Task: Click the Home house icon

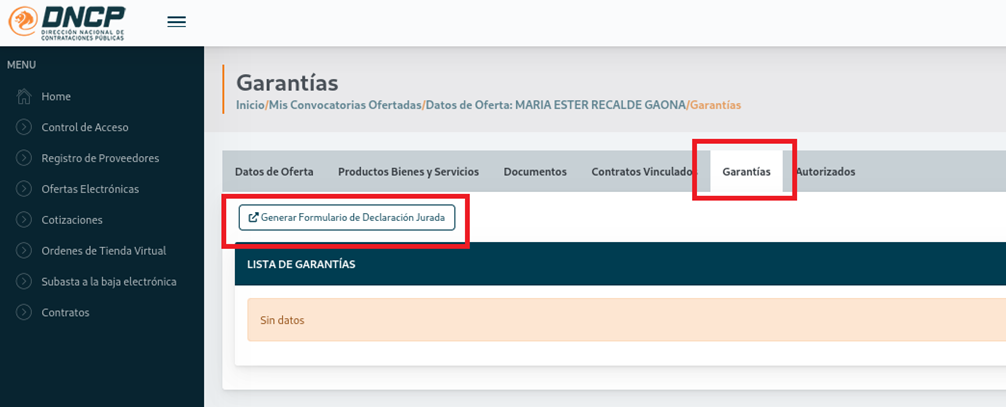Action: (24, 96)
